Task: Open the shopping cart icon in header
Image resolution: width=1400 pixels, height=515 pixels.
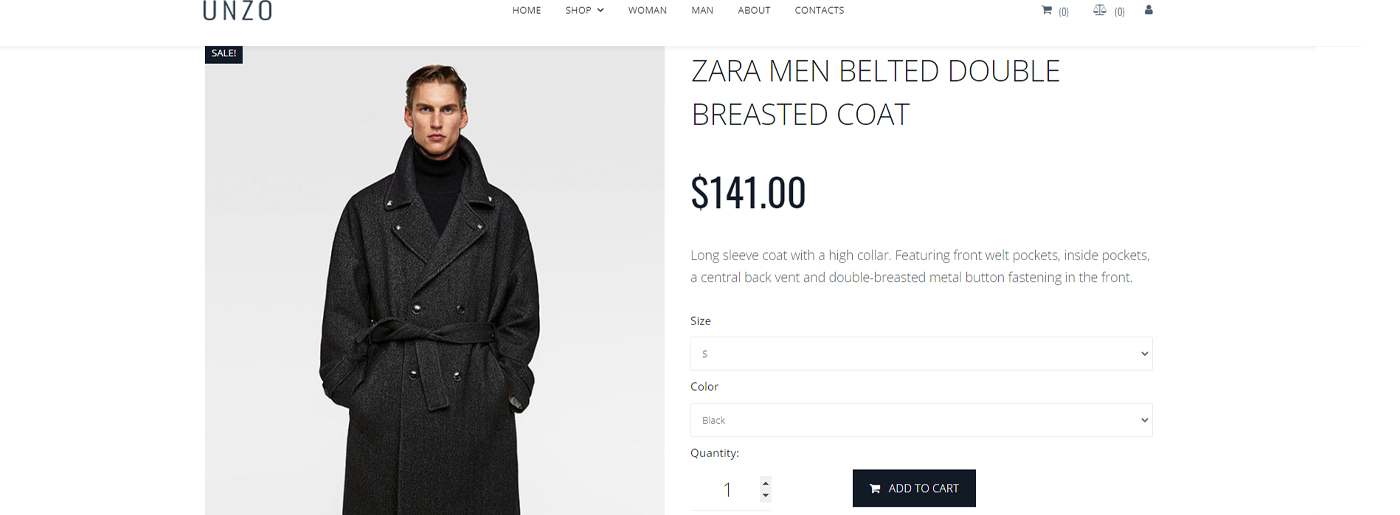Action: (x=1047, y=10)
